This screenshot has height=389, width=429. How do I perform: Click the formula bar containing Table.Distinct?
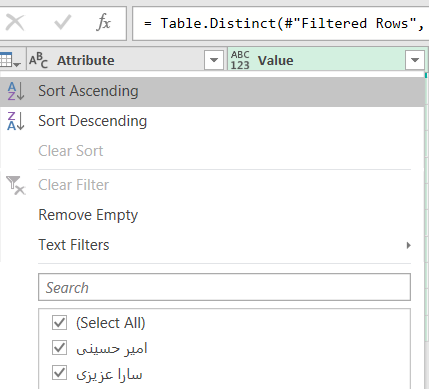pos(280,23)
